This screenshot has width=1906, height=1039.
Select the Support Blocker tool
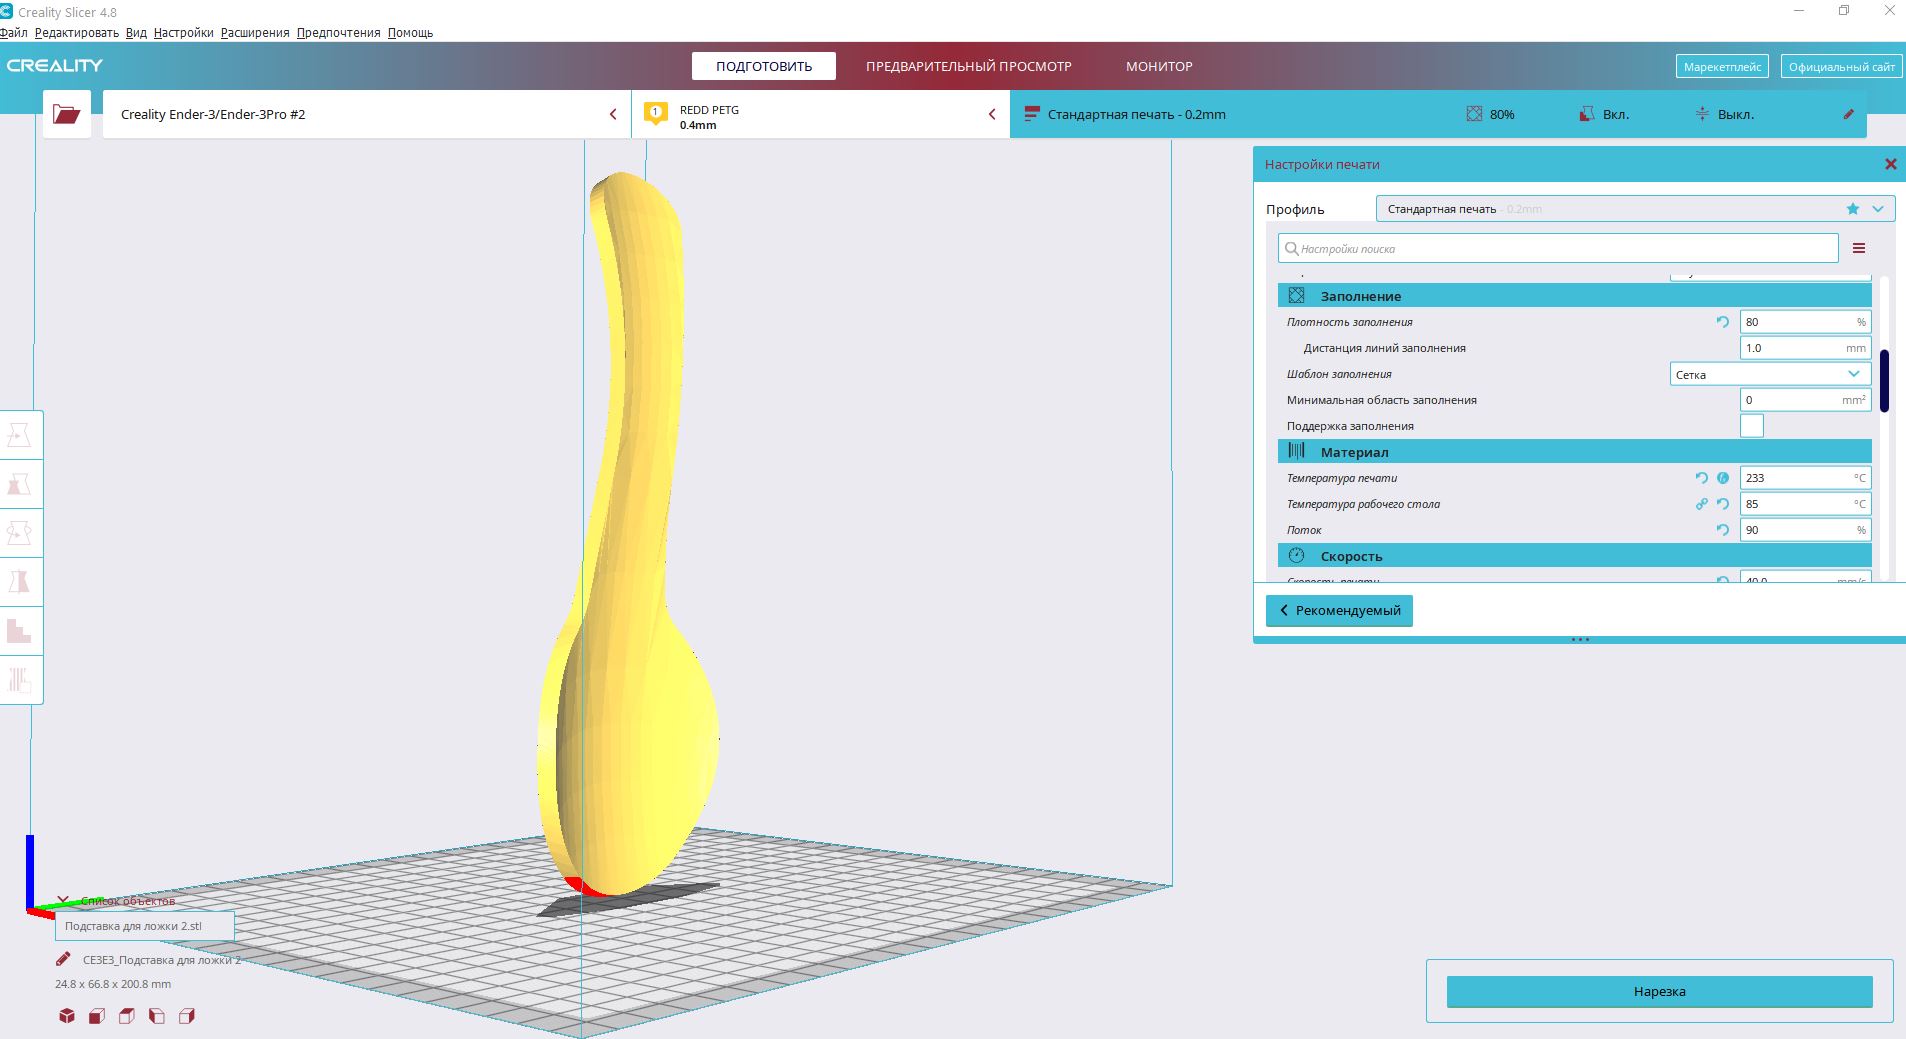coord(19,680)
